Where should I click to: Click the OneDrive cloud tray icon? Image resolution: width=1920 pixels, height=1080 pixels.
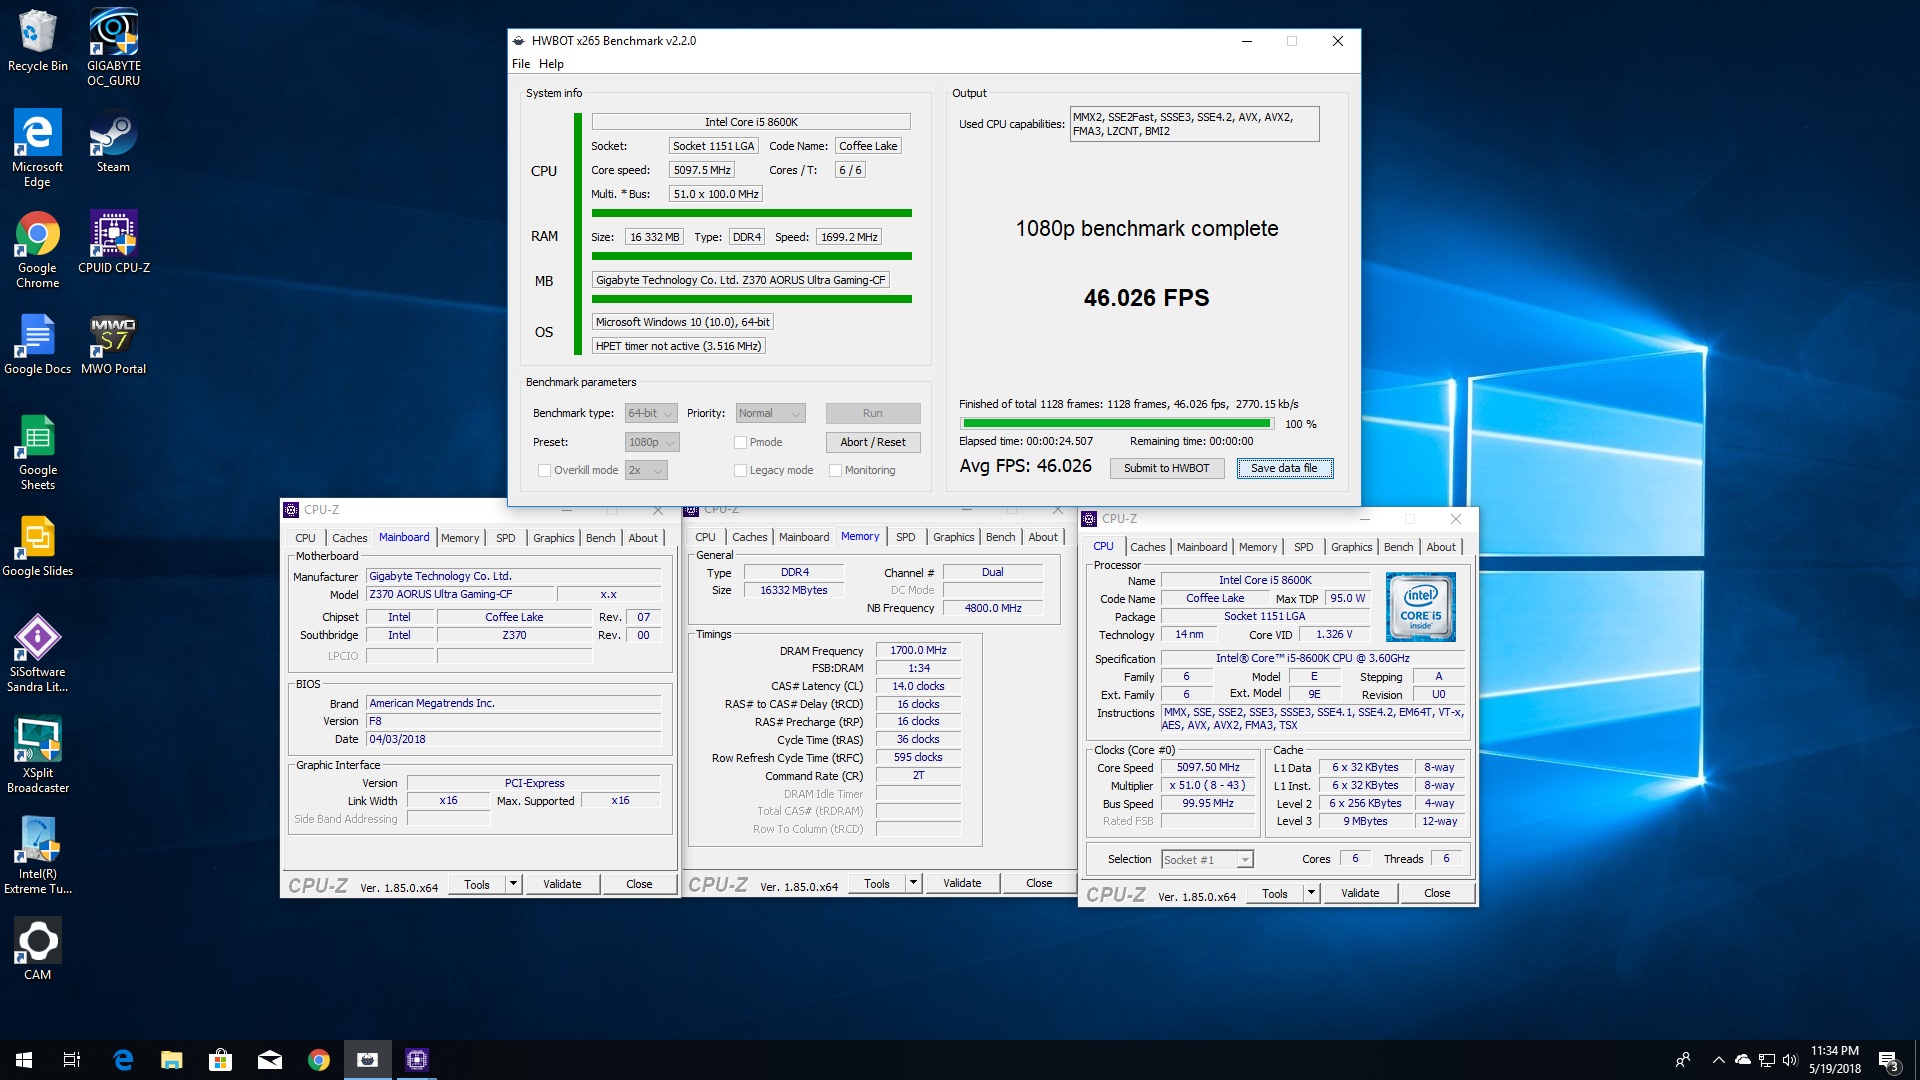[1743, 1060]
